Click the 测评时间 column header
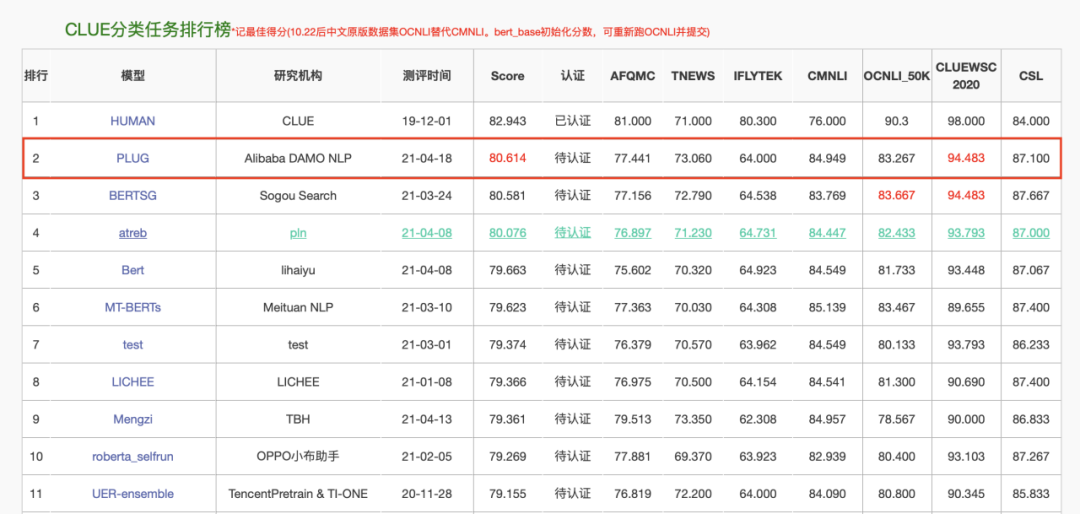This screenshot has height=514, width=1080. pos(426,76)
